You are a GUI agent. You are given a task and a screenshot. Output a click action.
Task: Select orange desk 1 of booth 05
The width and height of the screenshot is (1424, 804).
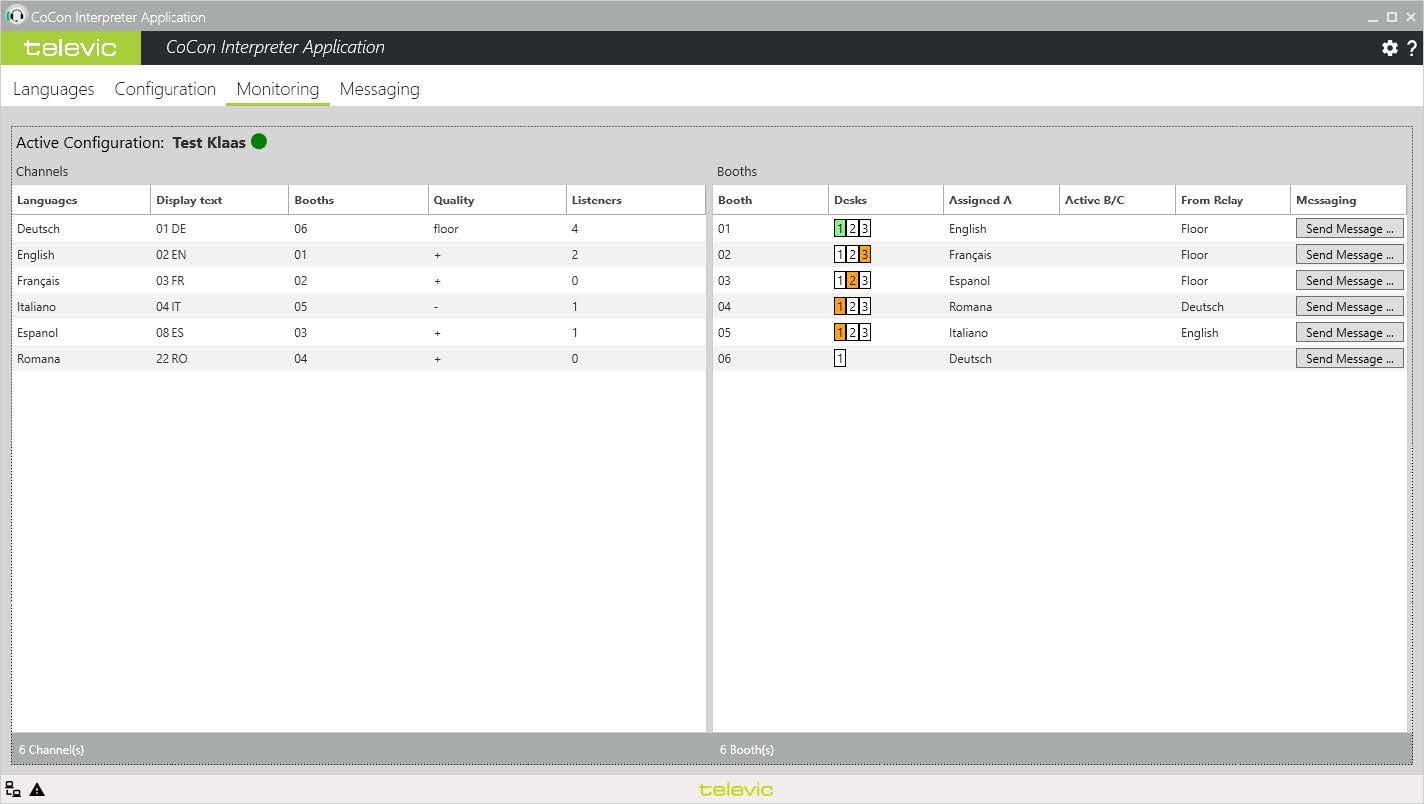(x=840, y=333)
